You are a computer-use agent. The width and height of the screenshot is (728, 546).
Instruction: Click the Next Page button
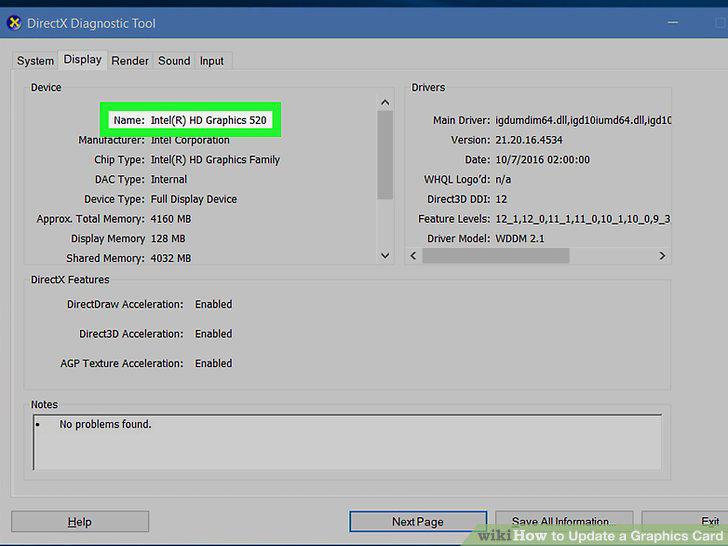click(x=418, y=522)
